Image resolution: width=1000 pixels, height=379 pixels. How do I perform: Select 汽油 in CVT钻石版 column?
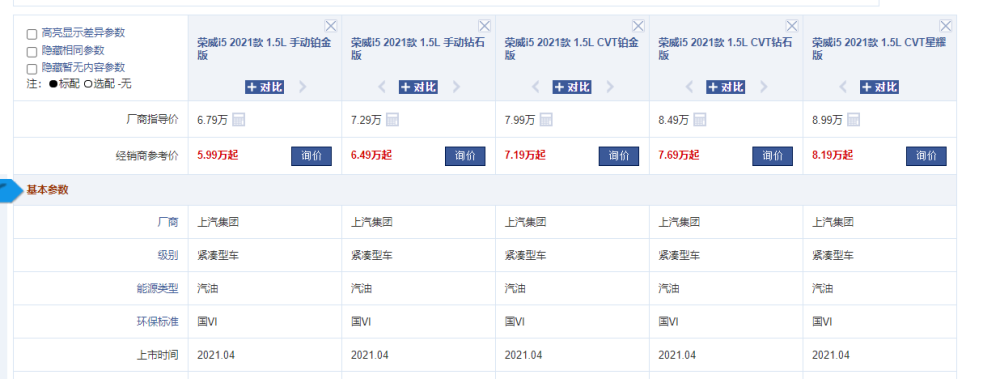click(x=668, y=288)
